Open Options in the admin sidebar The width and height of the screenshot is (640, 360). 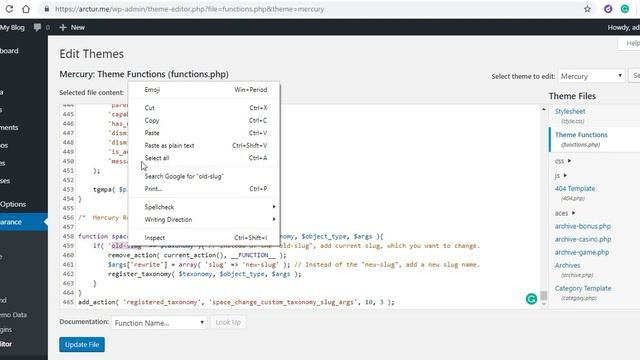click(x=13, y=204)
